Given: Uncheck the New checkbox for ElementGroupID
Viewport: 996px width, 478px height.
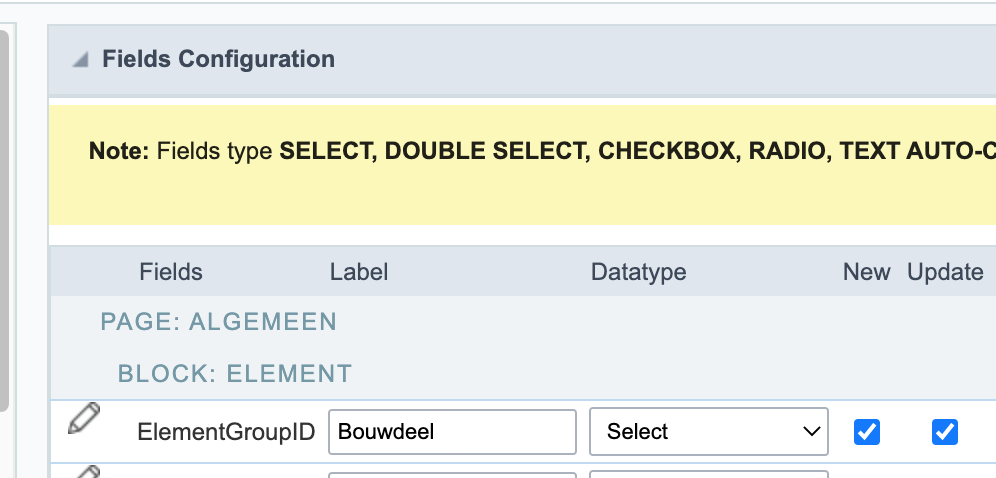Looking at the screenshot, I should click(x=866, y=432).
